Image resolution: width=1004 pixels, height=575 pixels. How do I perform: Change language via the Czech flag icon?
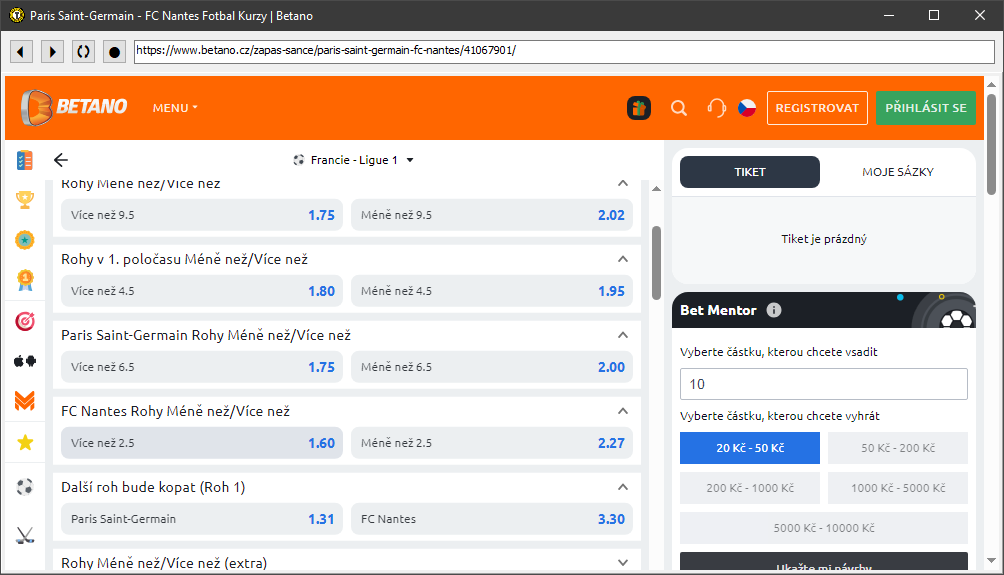[747, 108]
